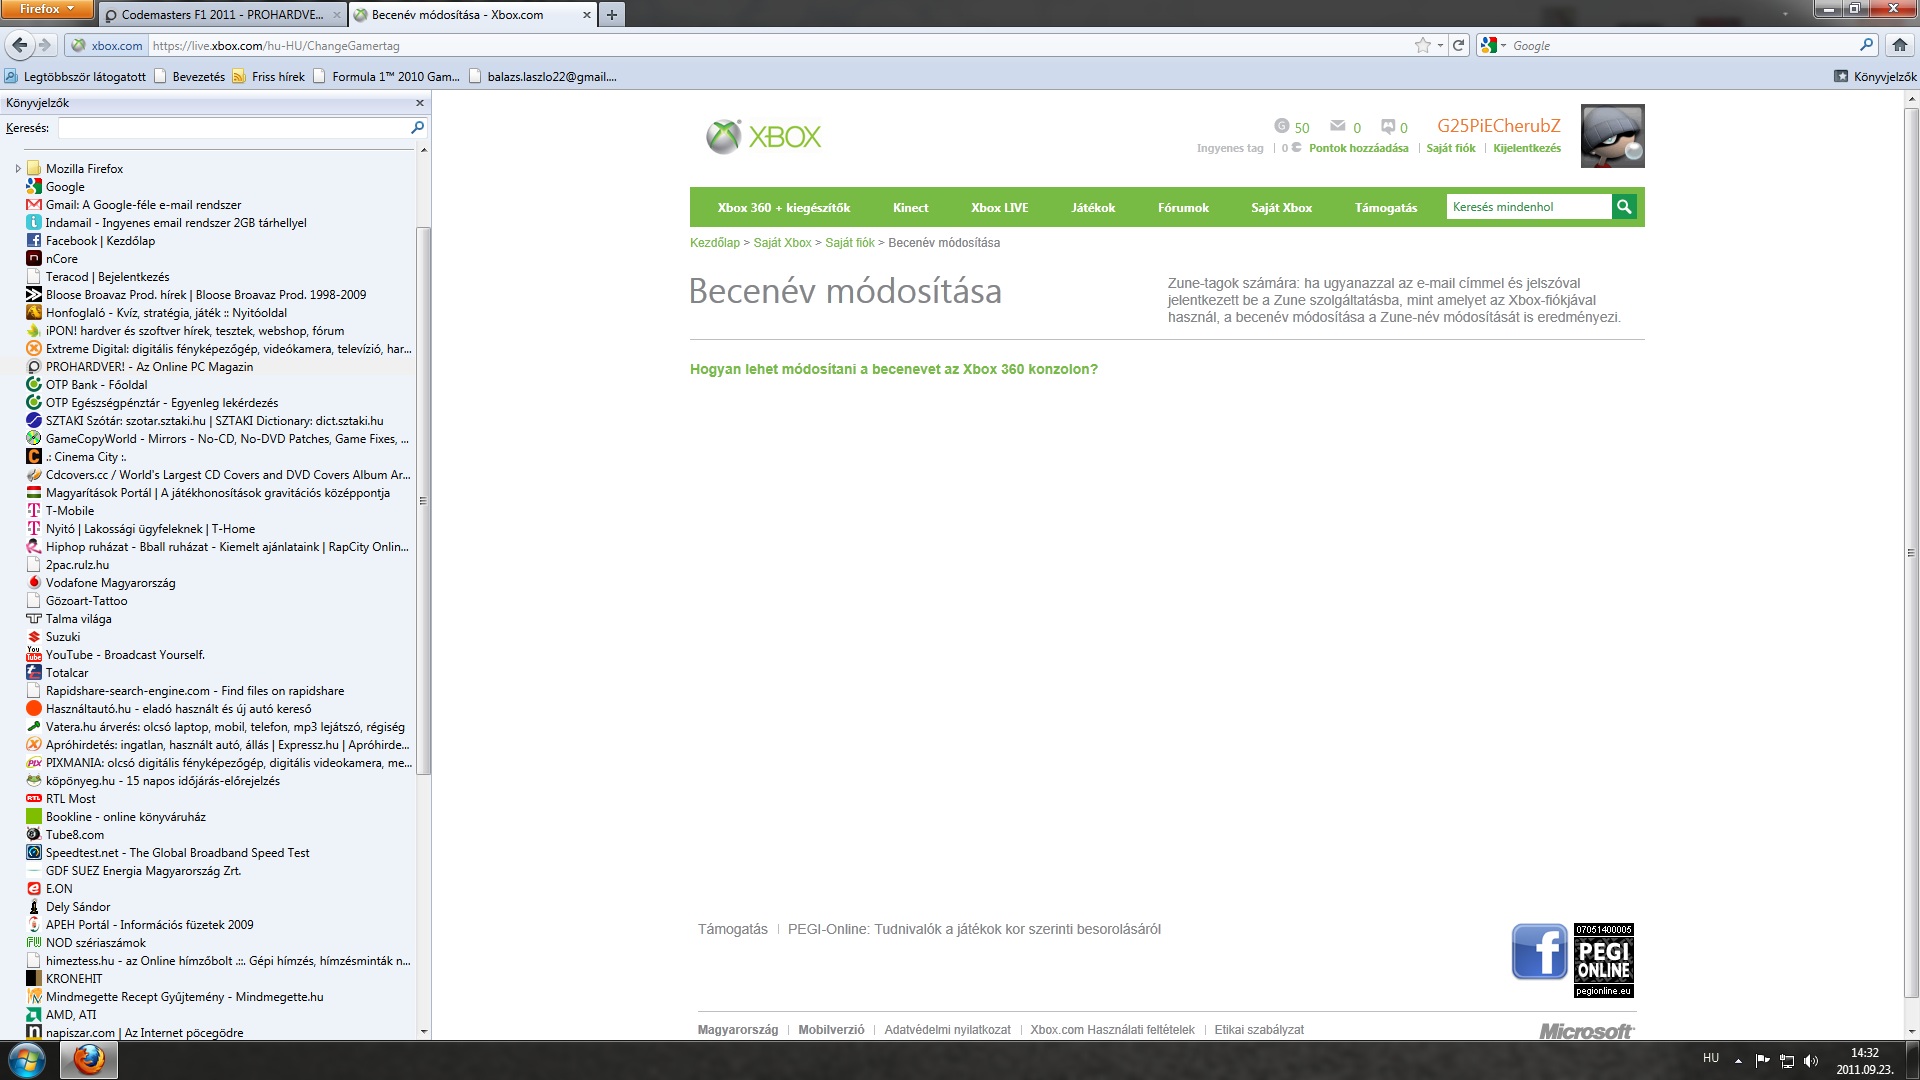Open the Saját Xbox navigation item
Screen dimensions: 1920x1080
pos(1281,208)
